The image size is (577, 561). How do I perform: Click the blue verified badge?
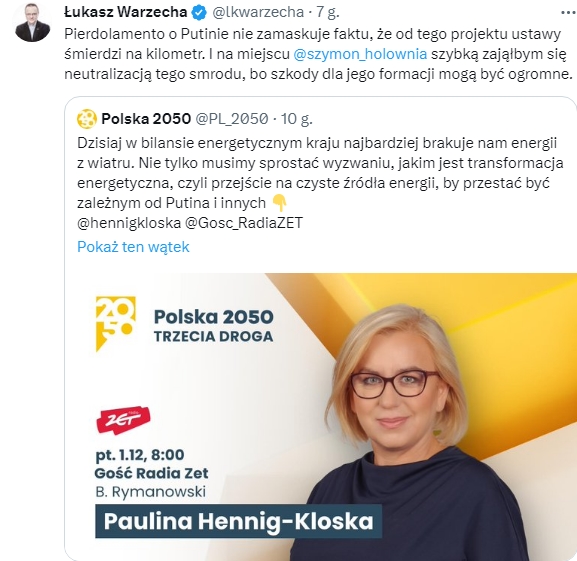[x=199, y=13]
